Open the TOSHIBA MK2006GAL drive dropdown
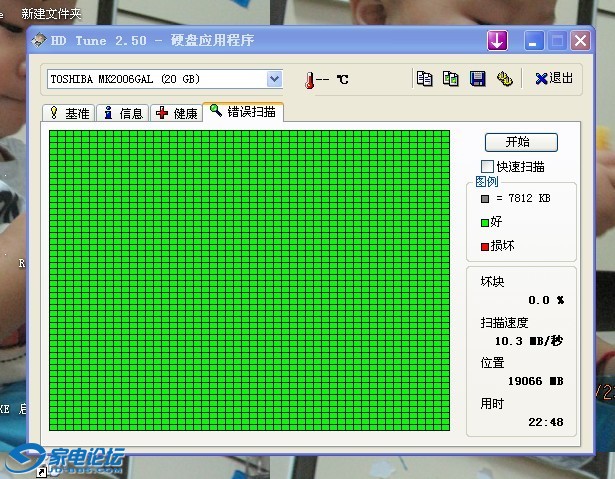Viewport: 615px width, 479px height. pyautogui.click(x=274, y=79)
